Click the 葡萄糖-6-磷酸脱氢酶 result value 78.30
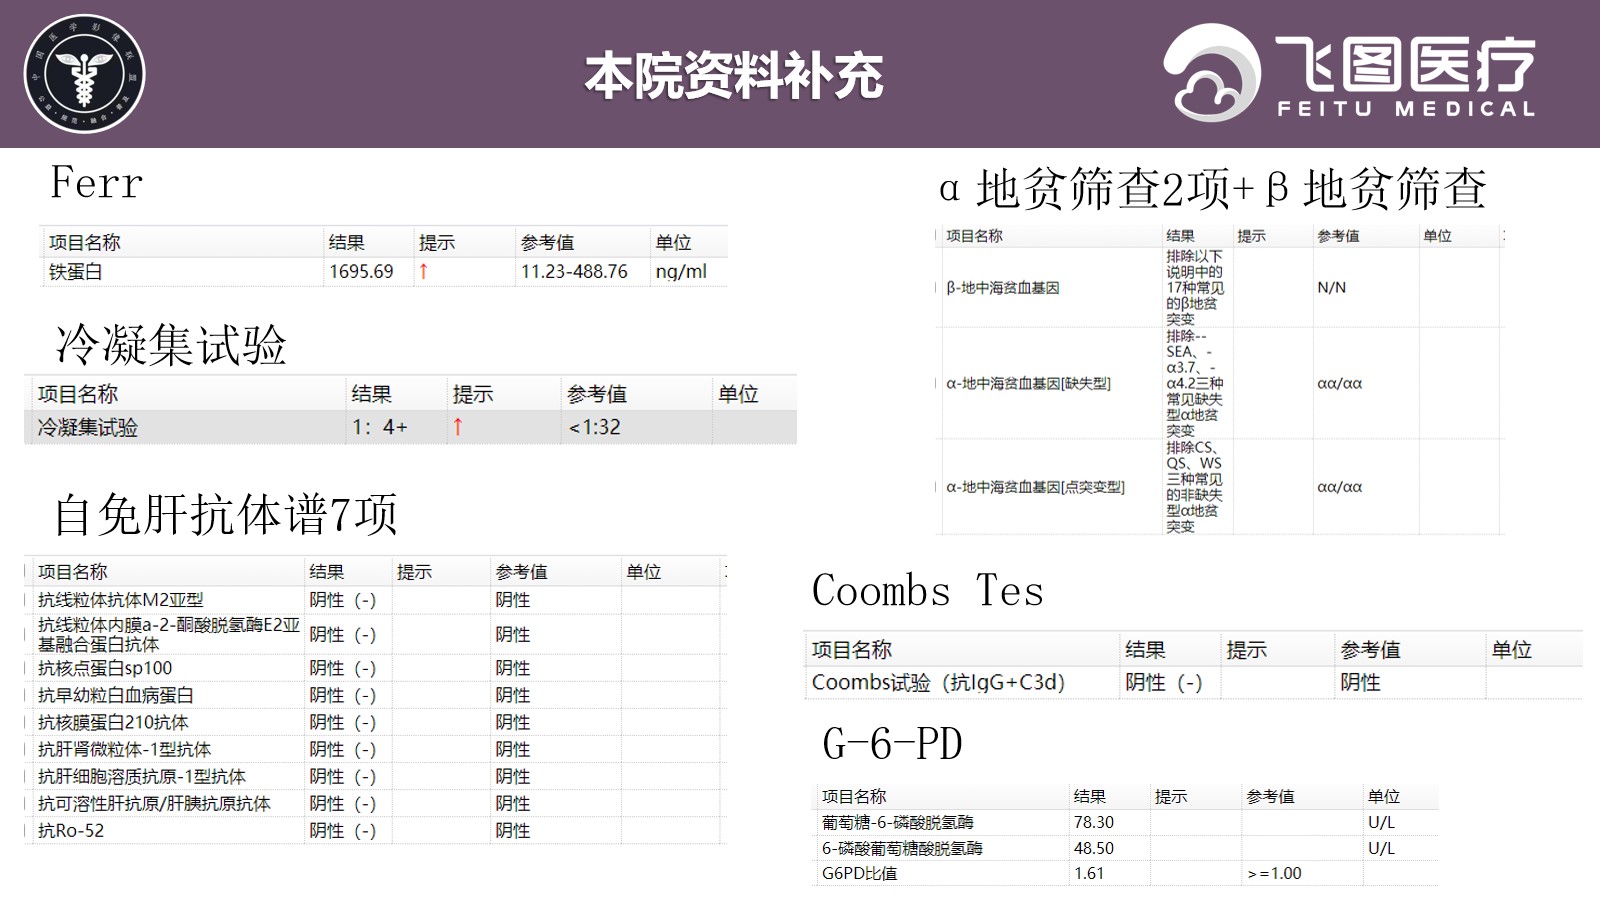This screenshot has height=900, width=1600. pos(1093,822)
